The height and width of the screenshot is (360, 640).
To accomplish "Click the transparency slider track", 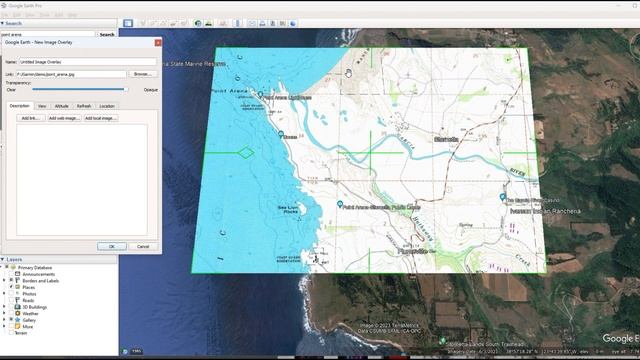I will tap(80, 89).
